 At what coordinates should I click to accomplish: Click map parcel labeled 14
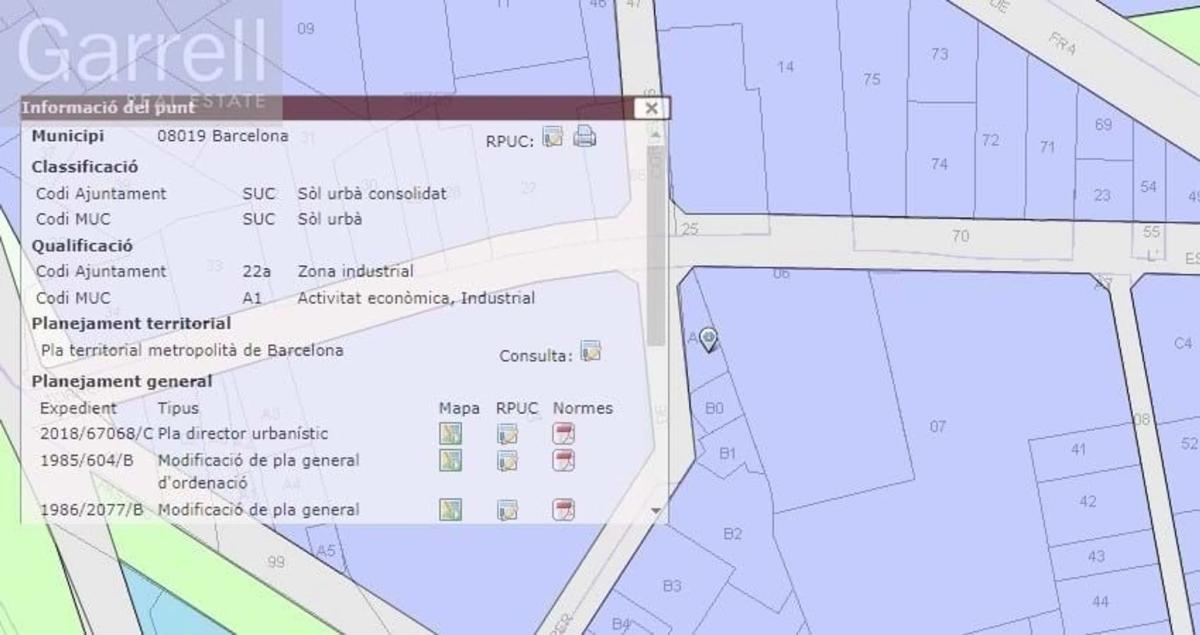click(x=786, y=67)
